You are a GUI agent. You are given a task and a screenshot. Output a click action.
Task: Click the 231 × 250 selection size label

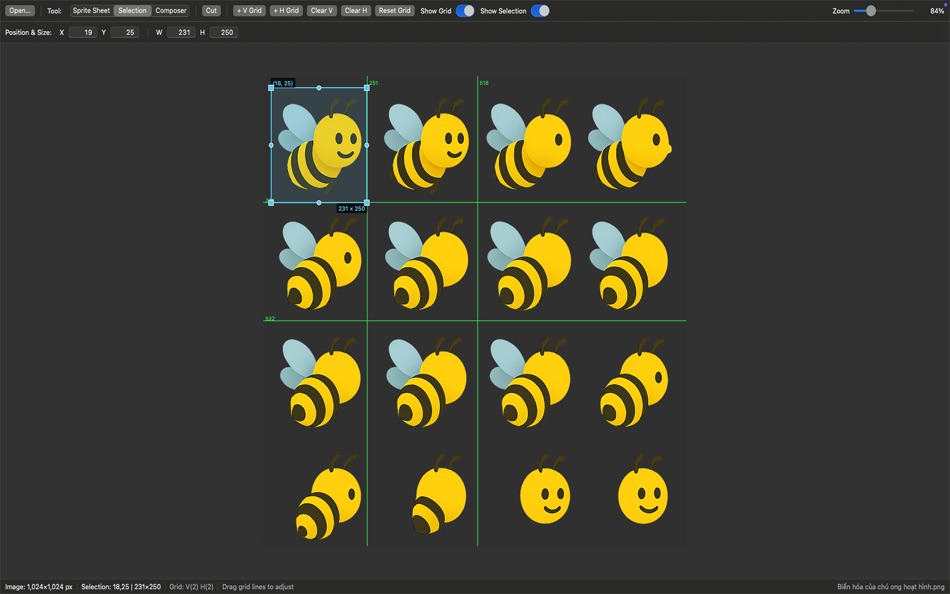point(350,207)
